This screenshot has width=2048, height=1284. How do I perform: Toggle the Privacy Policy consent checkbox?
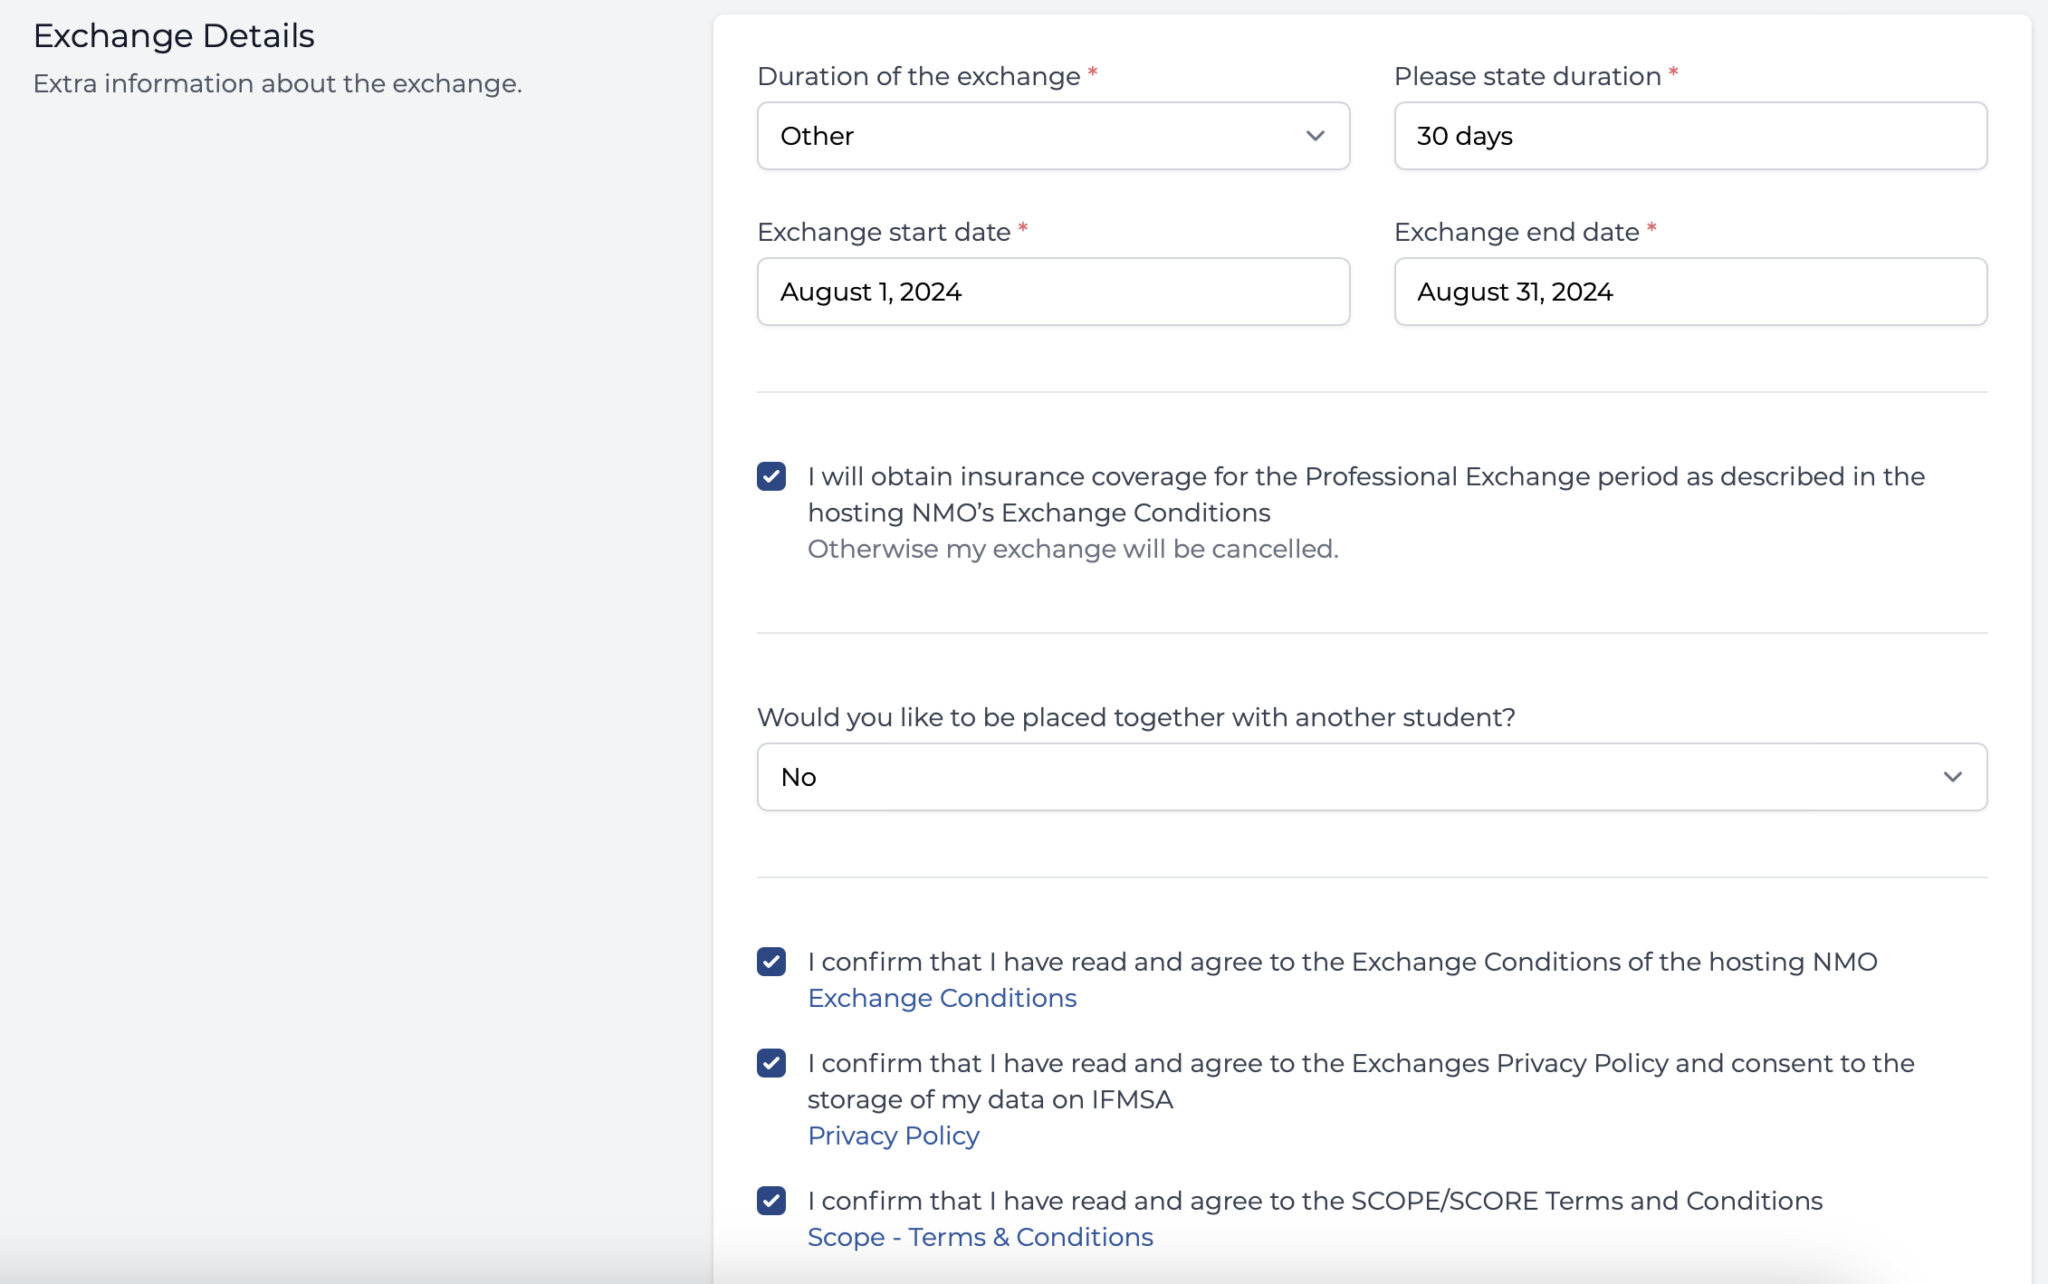(x=771, y=1063)
